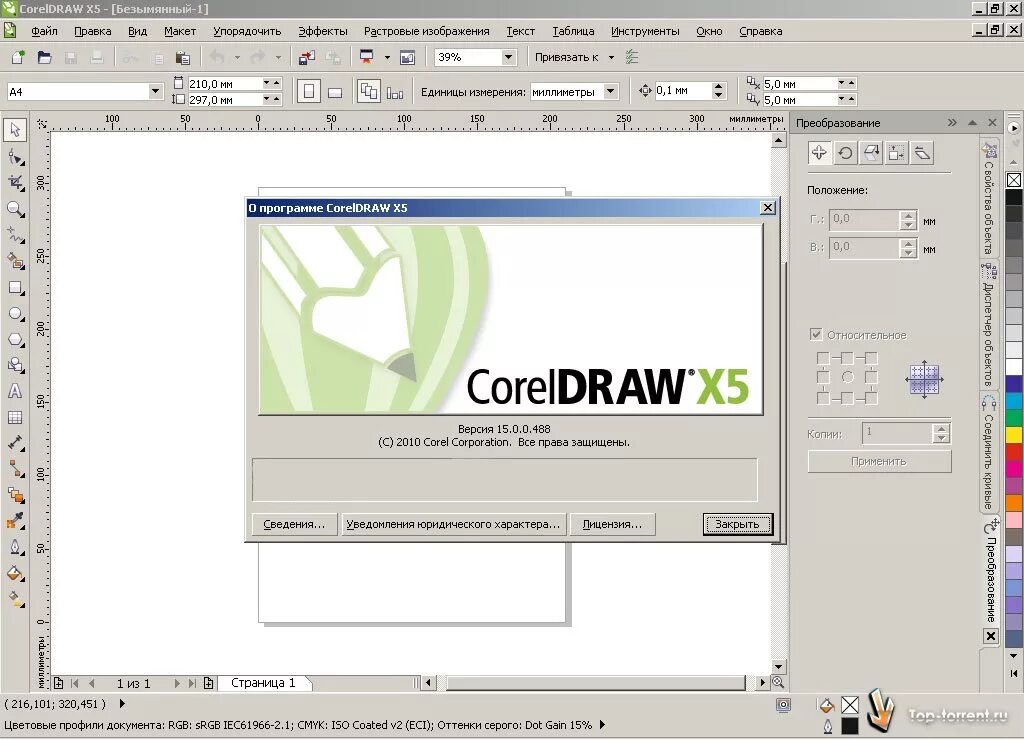This screenshot has width=1024, height=740.
Task: Choose the Portrait orientation button
Action: pyautogui.click(x=309, y=91)
